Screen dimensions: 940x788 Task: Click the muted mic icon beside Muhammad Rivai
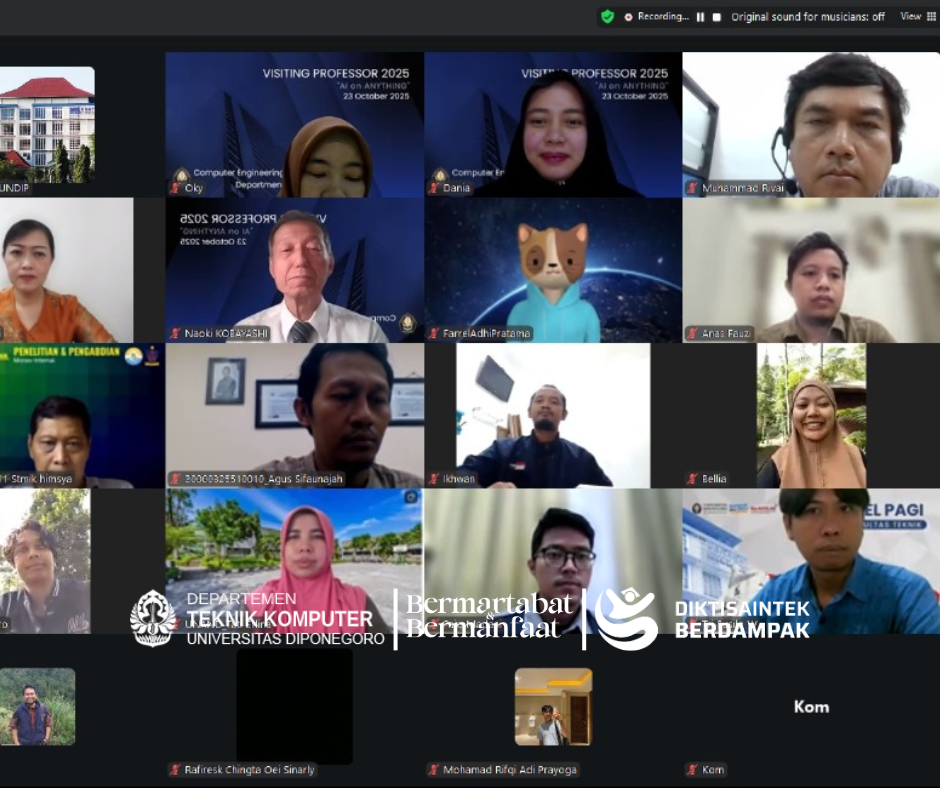point(692,188)
